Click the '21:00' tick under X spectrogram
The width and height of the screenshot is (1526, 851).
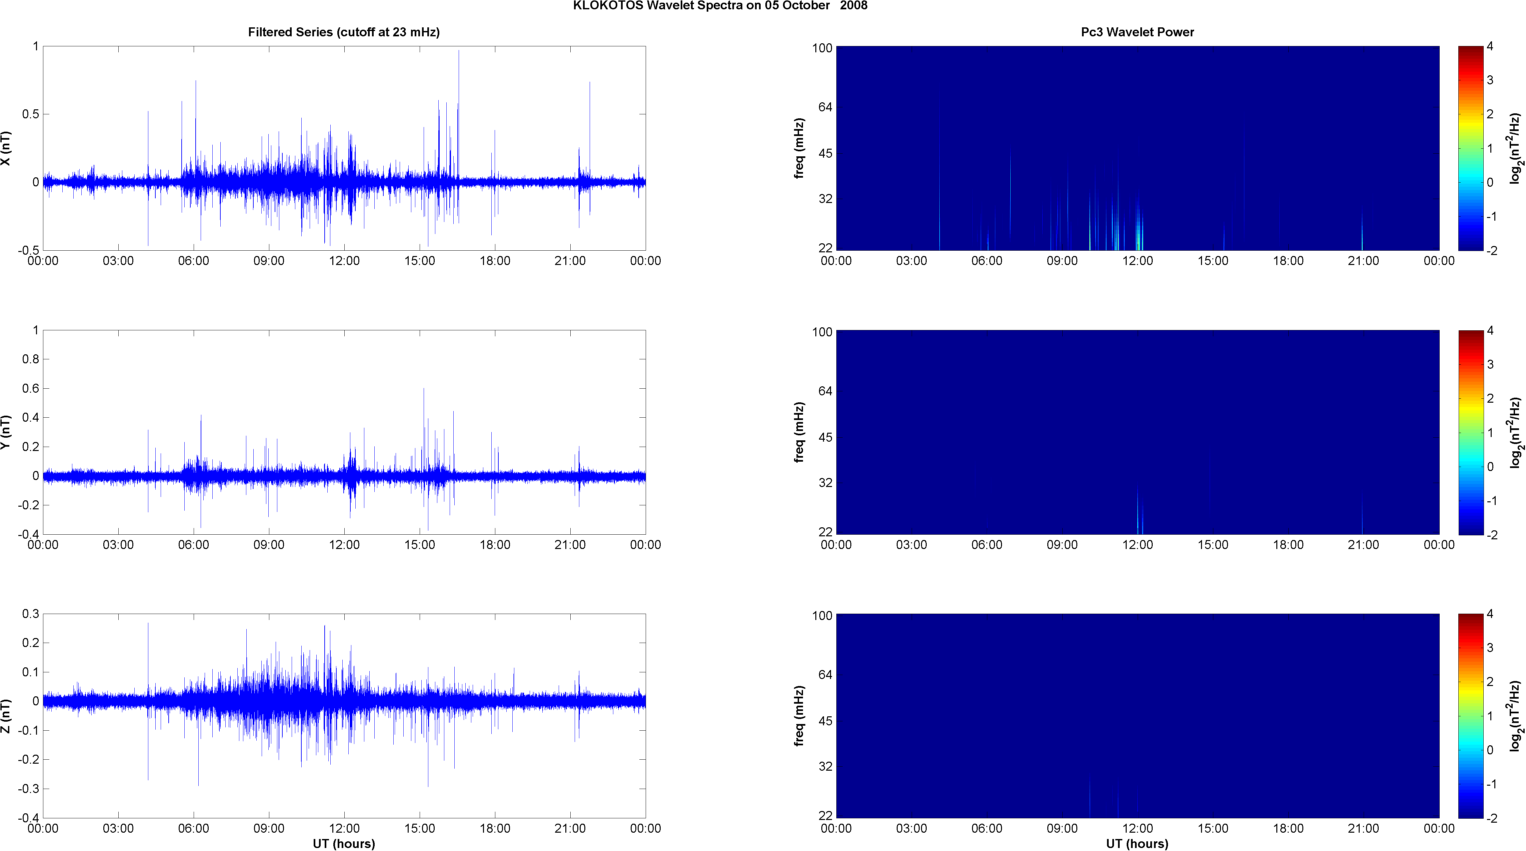pyautogui.click(x=1363, y=261)
